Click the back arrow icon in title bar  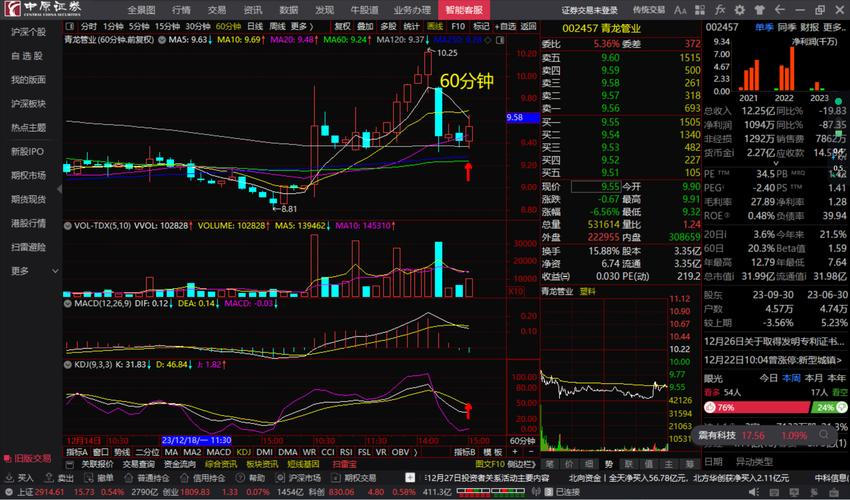coord(780,10)
